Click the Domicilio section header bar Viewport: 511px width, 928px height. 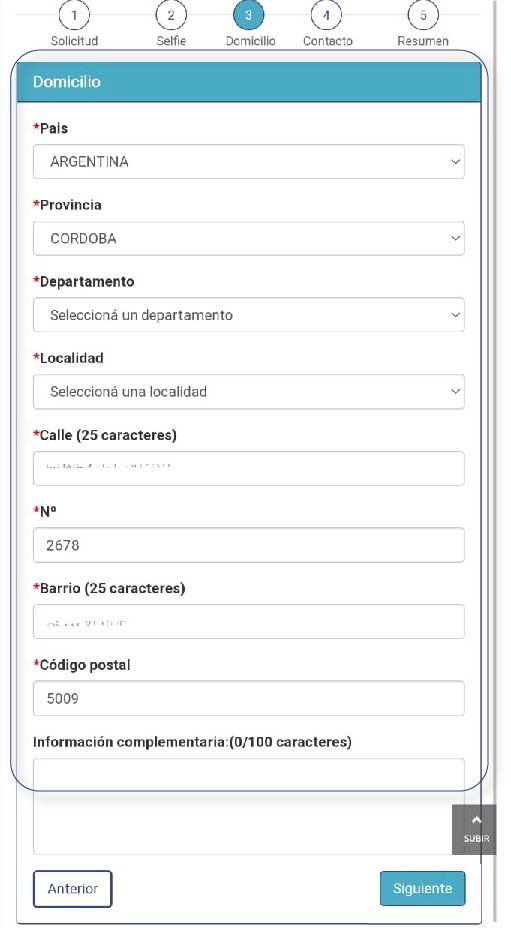[249, 82]
